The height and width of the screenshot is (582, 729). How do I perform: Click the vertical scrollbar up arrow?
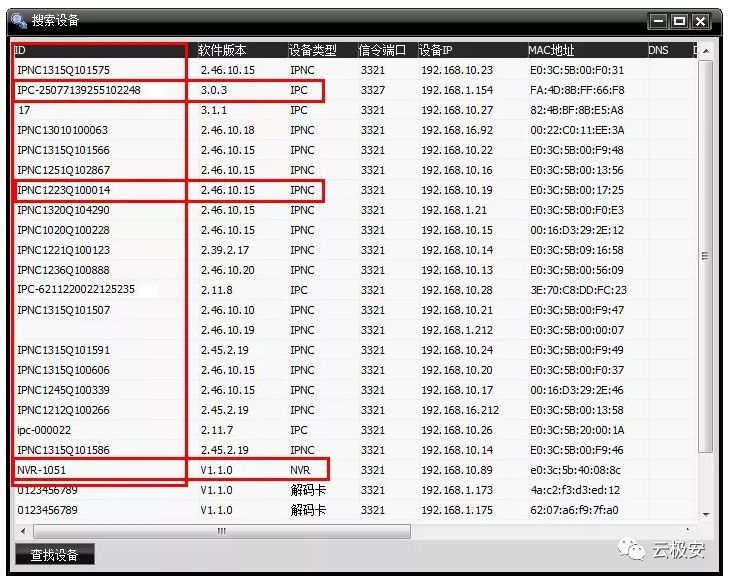pyautogui.click(x=706, y=51)
